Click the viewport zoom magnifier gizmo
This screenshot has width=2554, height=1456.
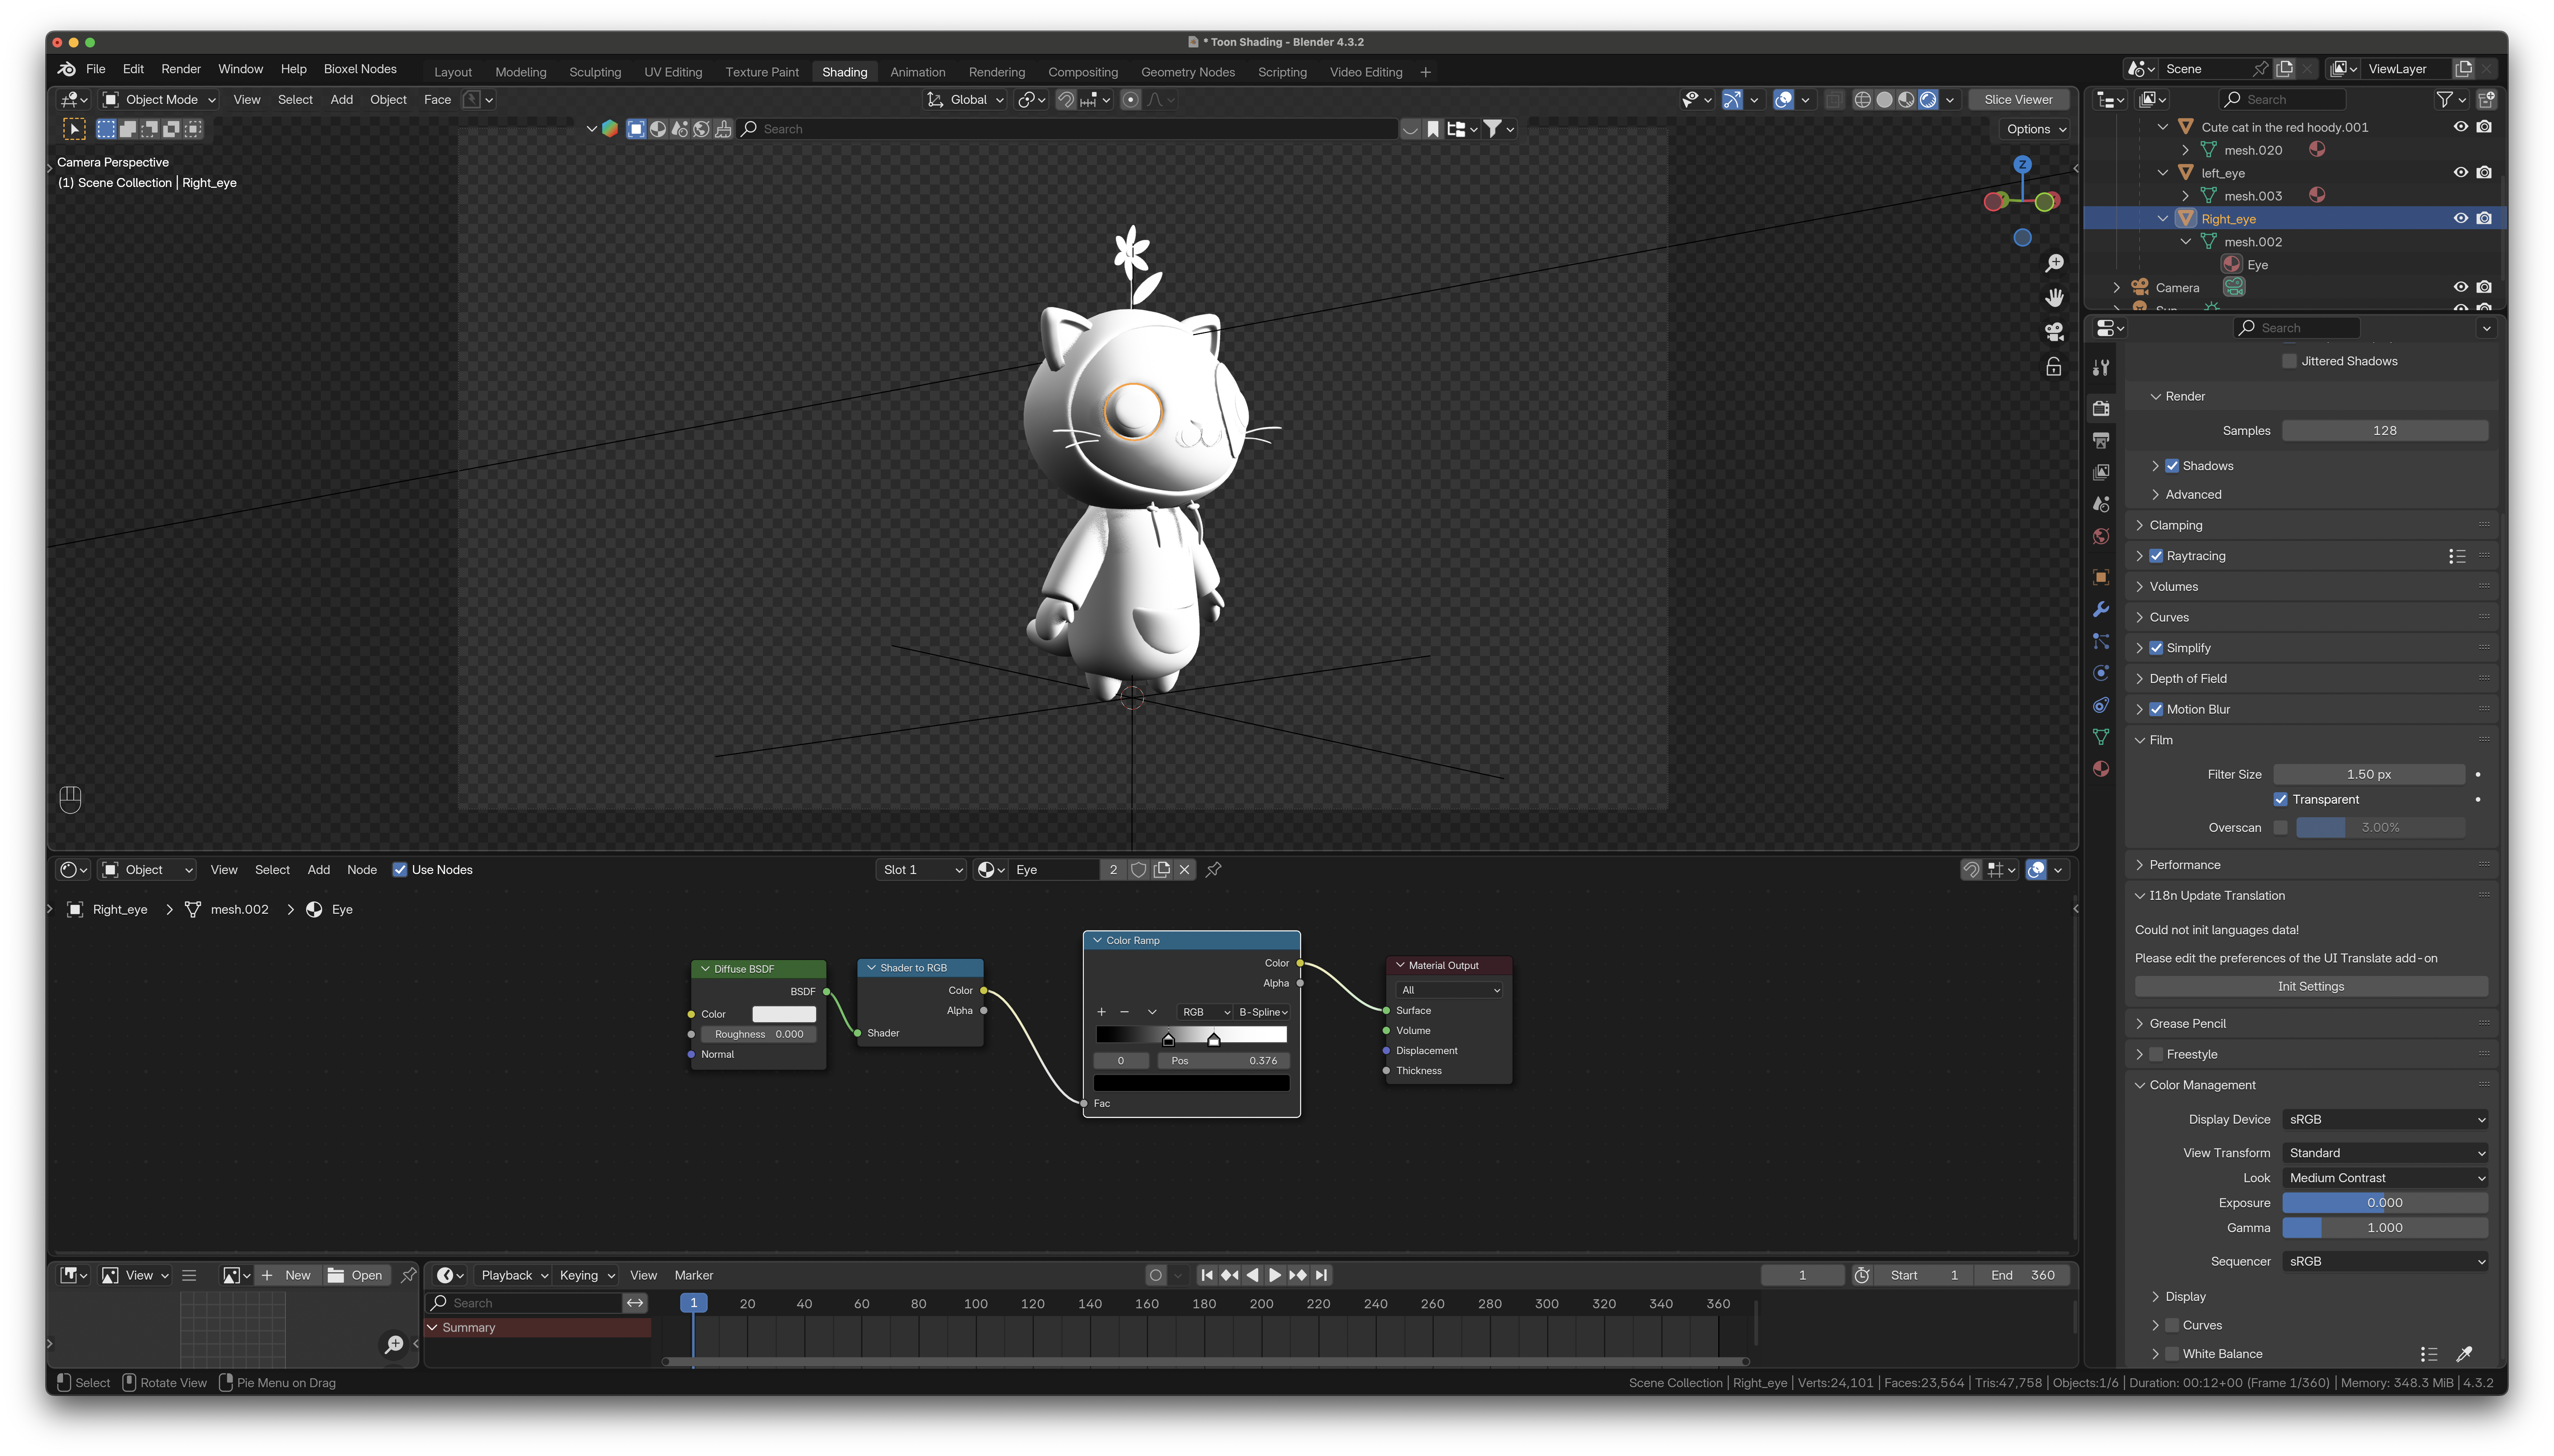[x=2054, y=263]
